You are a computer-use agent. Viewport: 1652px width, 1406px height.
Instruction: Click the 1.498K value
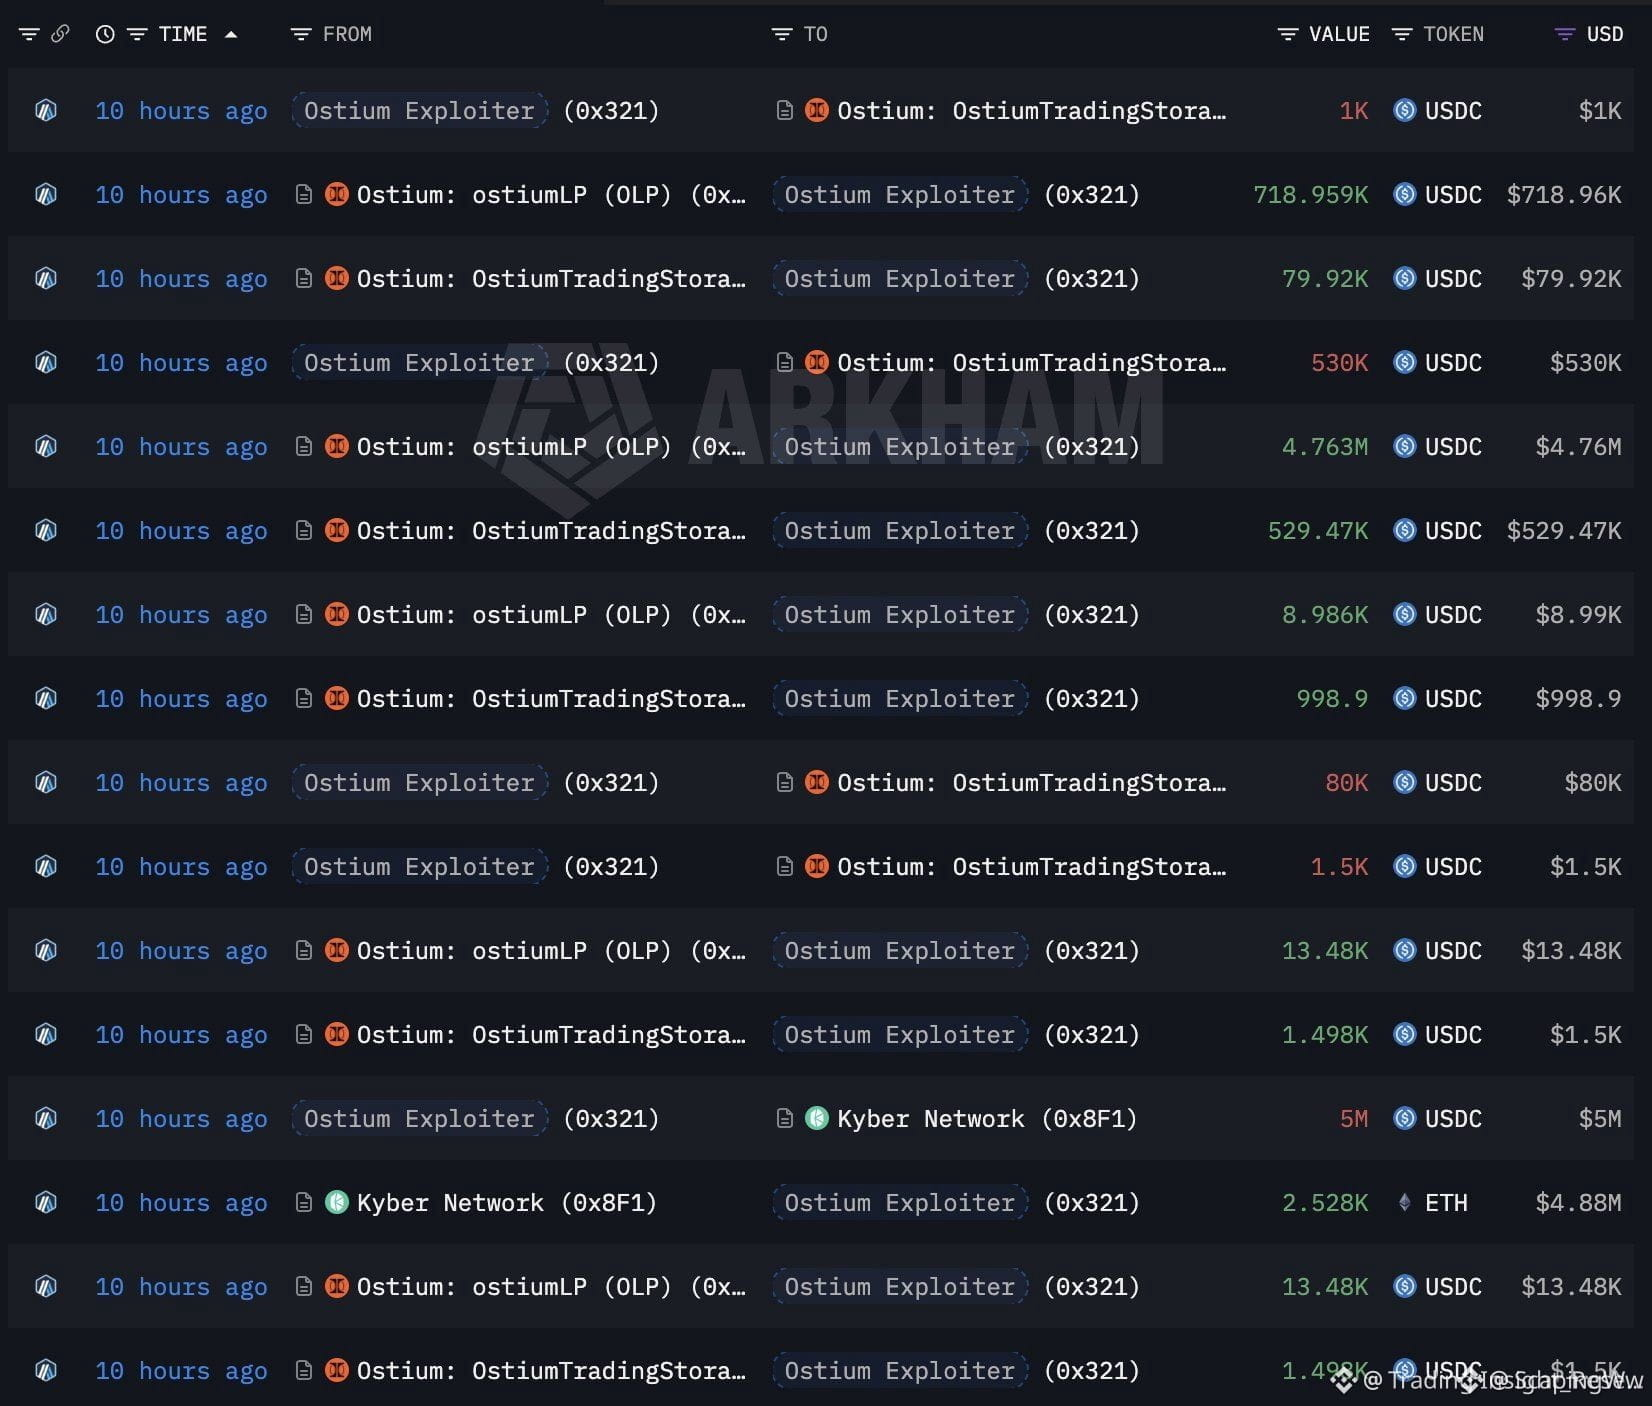pos(1325,1034)
